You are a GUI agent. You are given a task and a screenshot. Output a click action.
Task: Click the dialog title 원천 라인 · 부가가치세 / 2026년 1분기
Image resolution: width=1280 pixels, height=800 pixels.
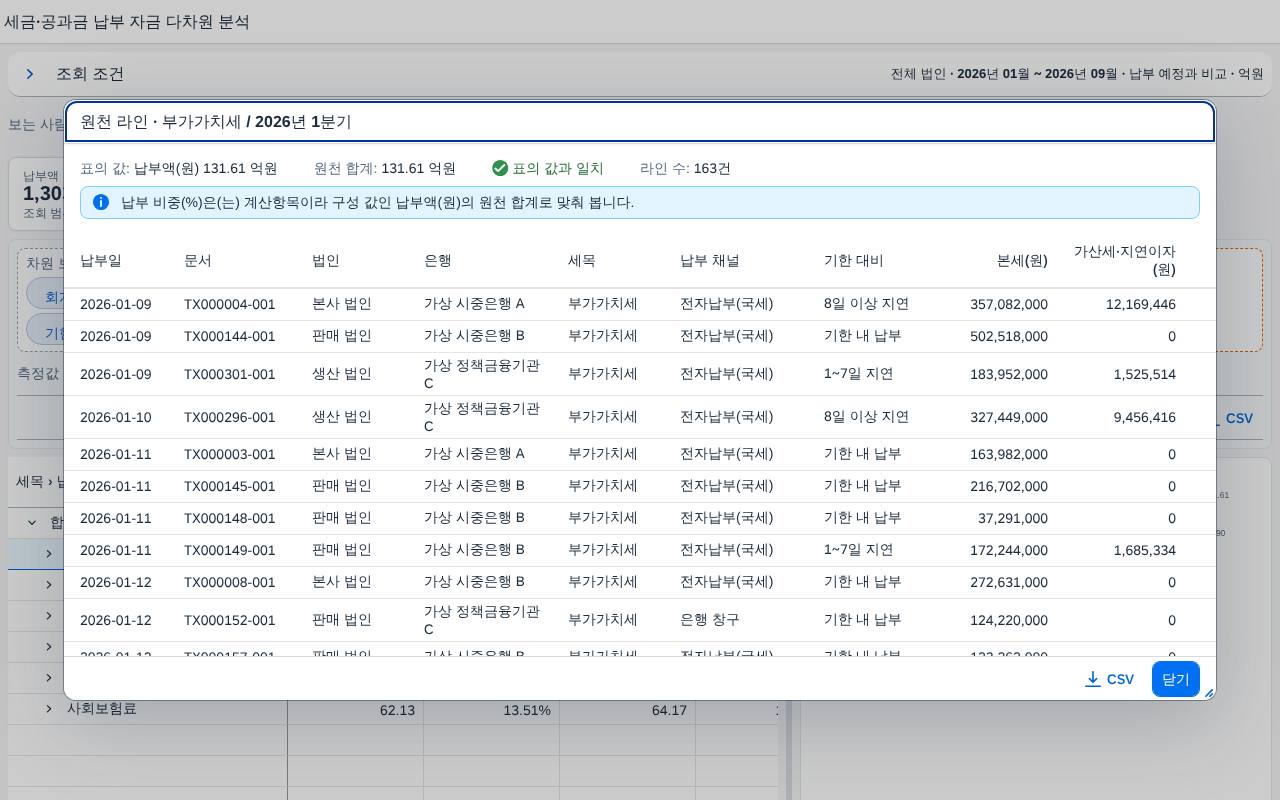pyautogui.click(x=216, y=122)
